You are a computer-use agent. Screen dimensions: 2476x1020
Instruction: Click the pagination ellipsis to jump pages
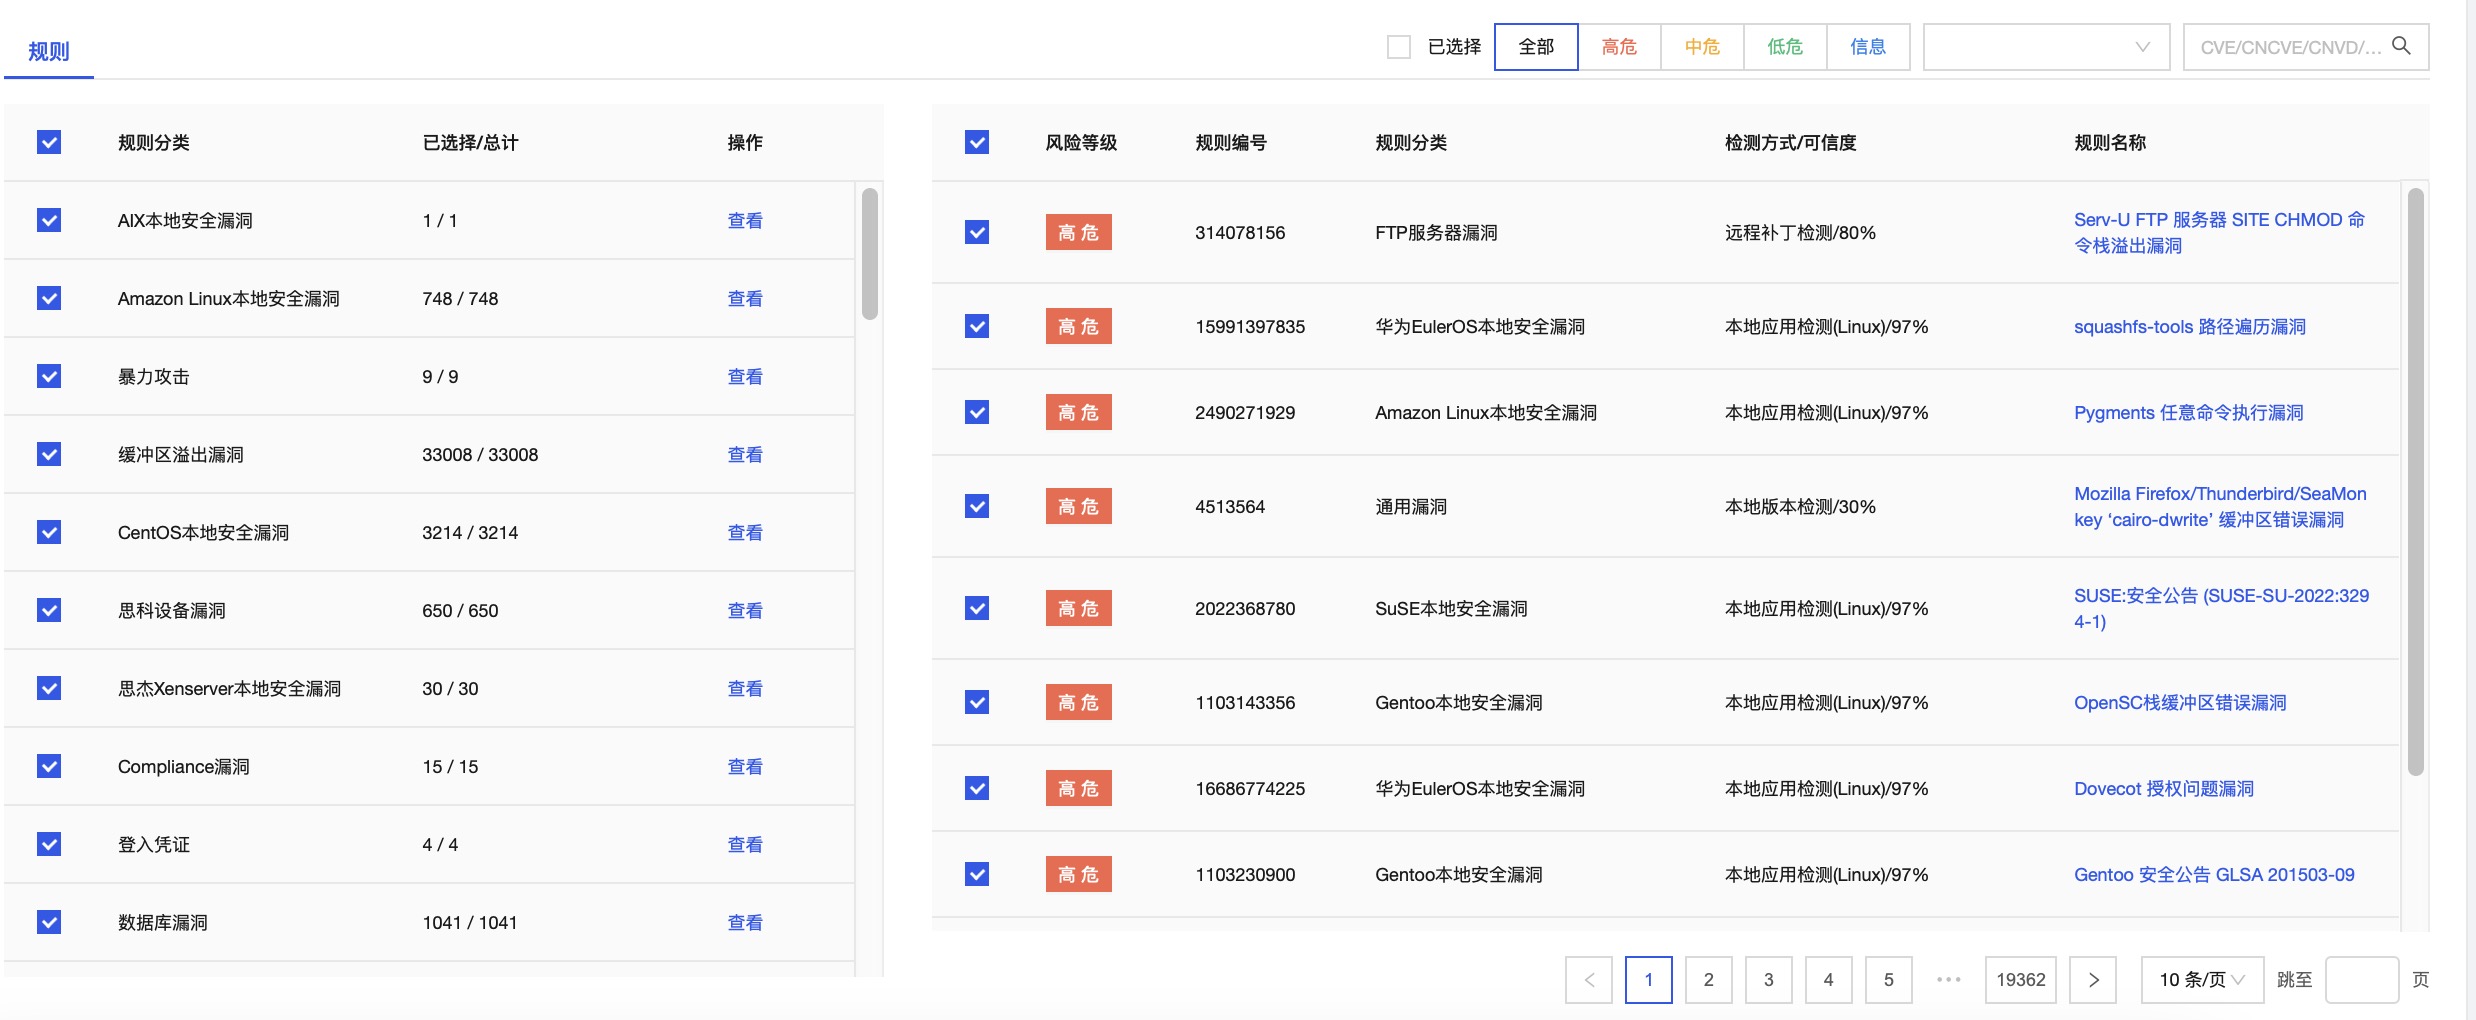[x=1948, y=980]
